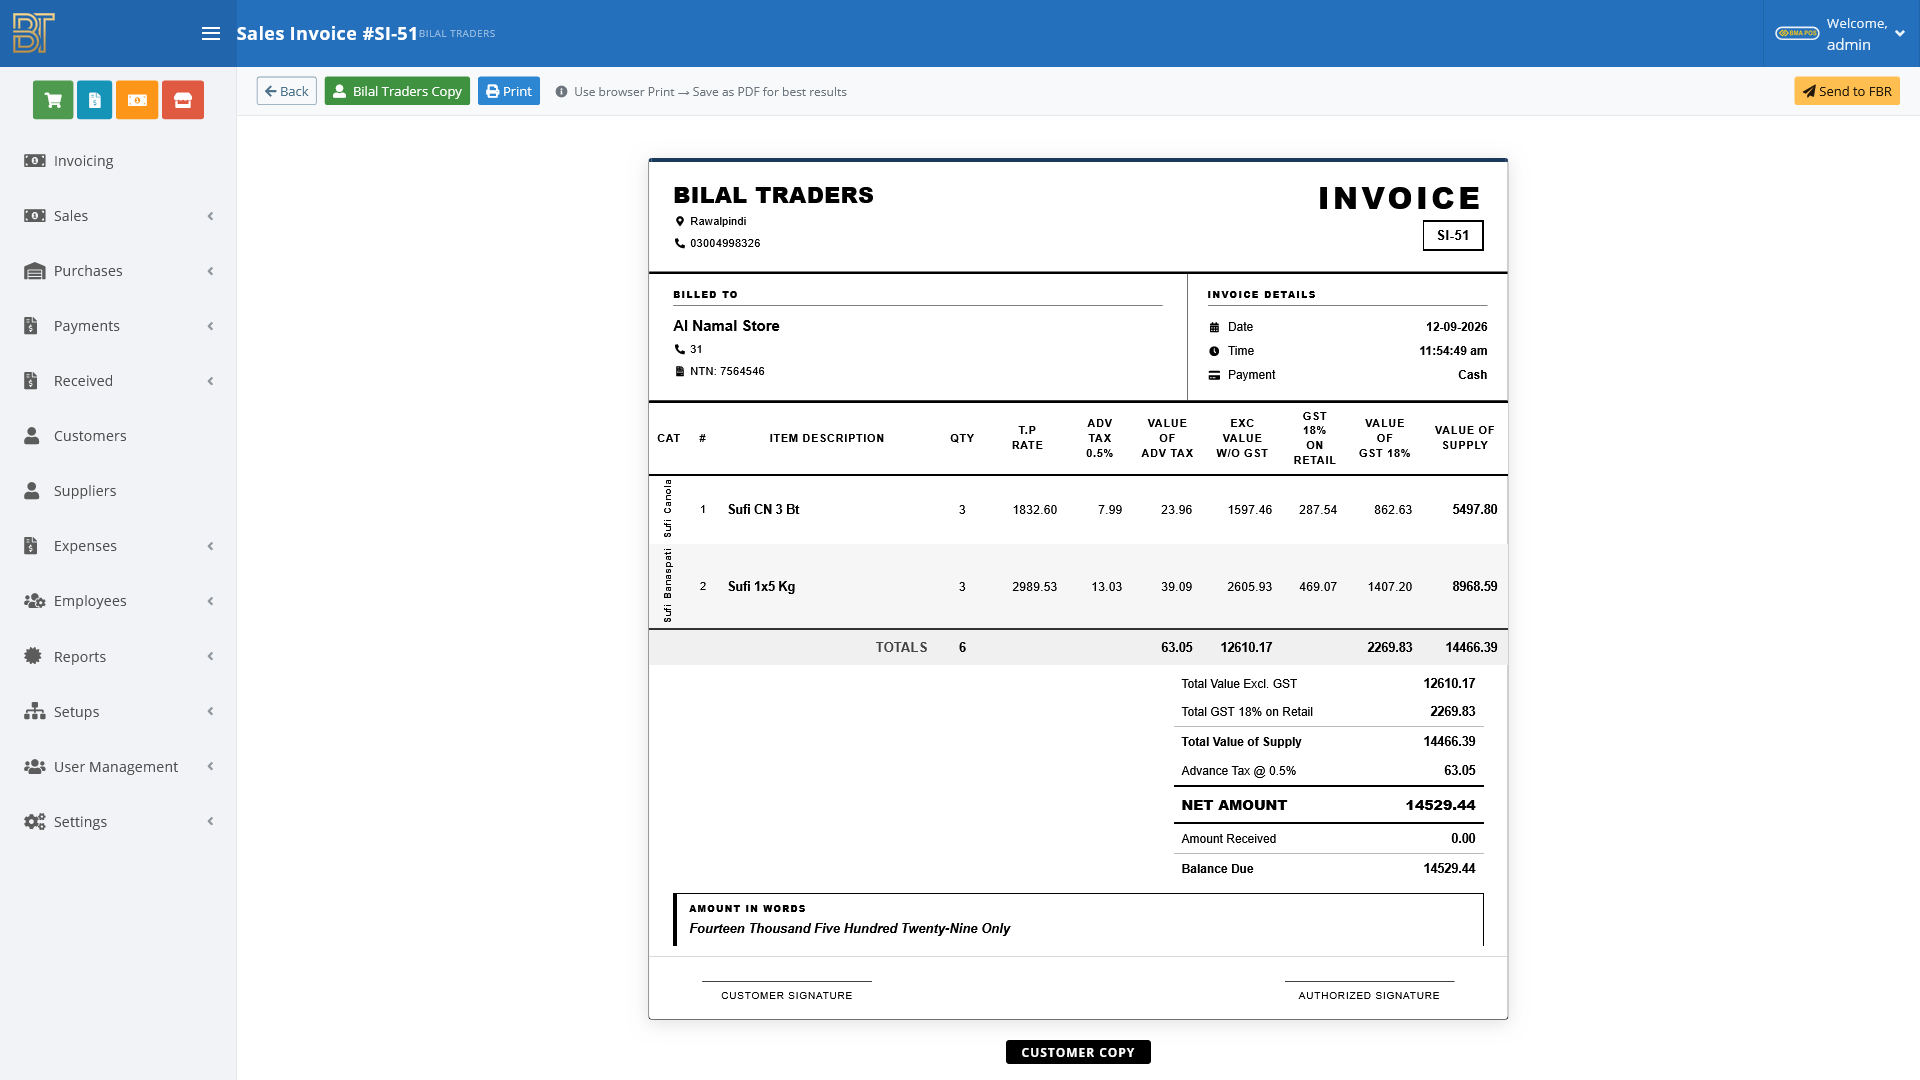
Task: Expand the User Management submenu chevron
Action: pos(210,766)
